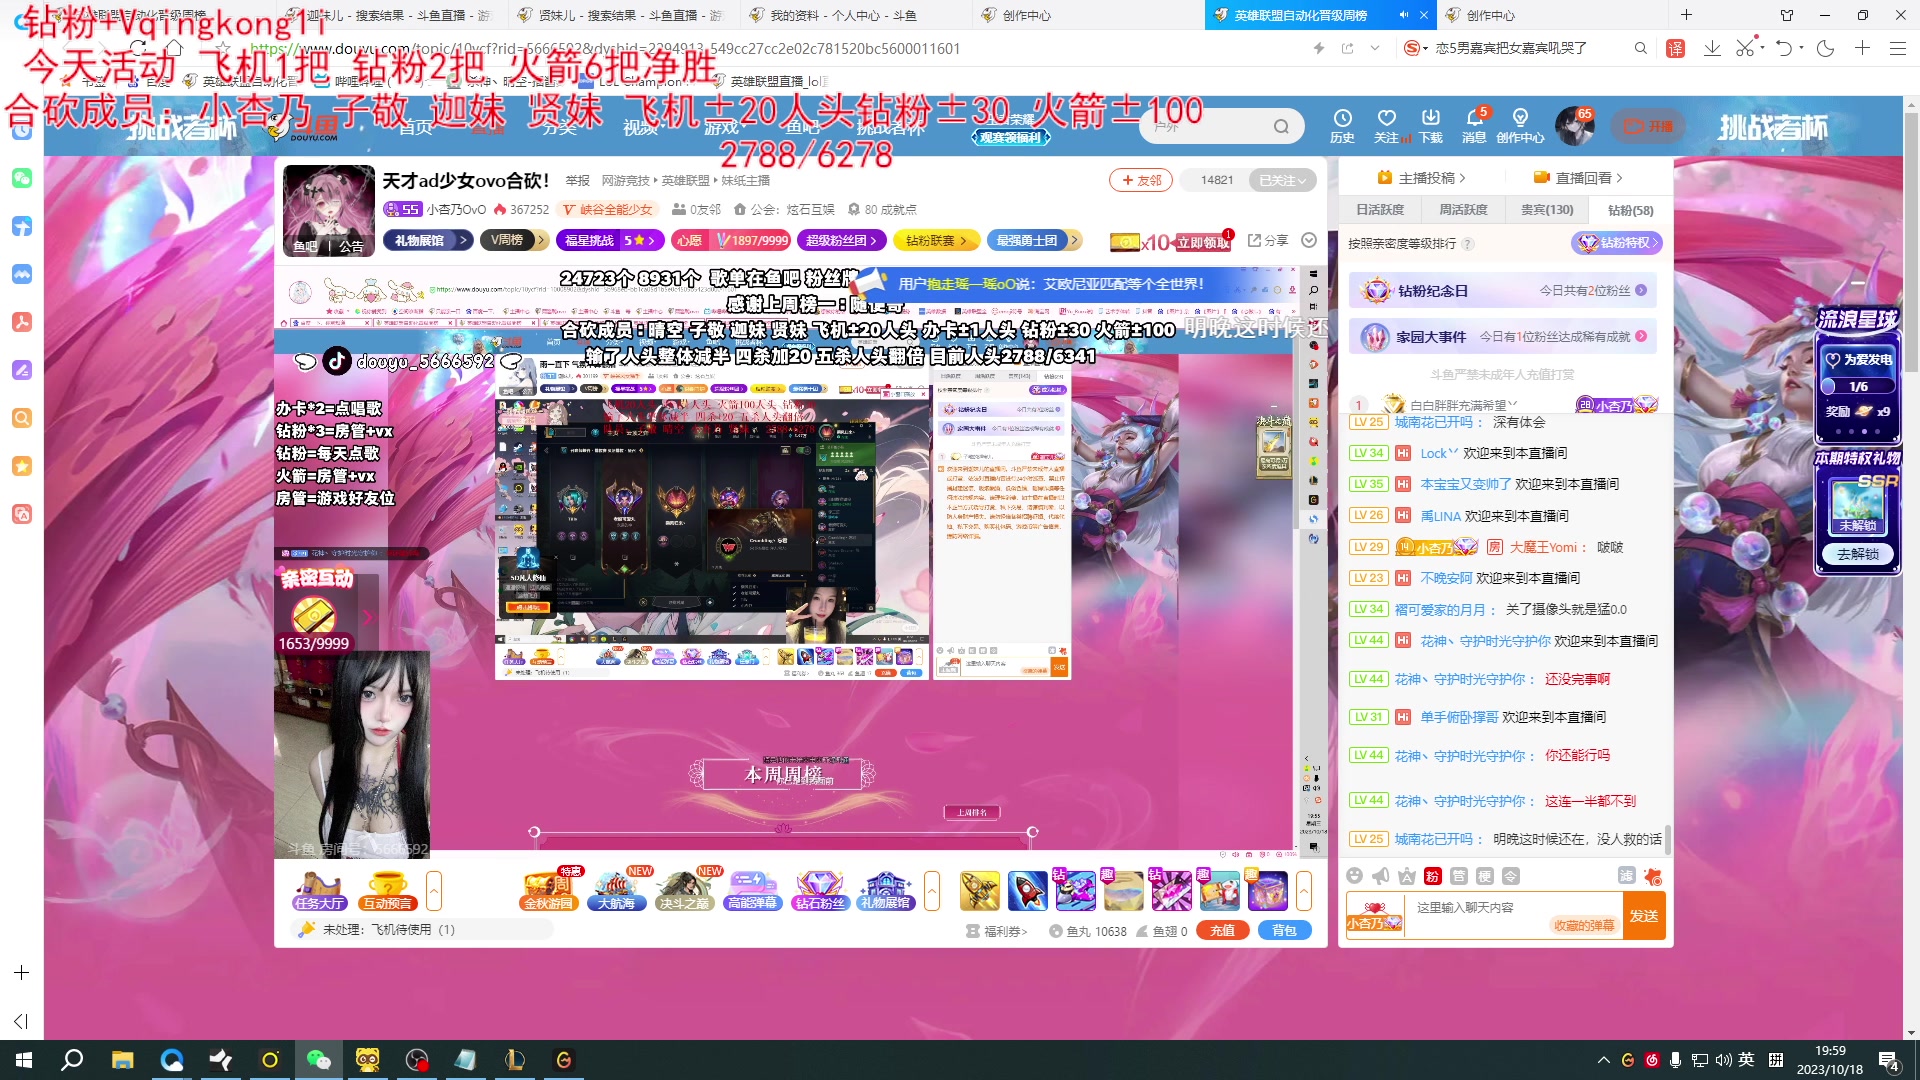Open the 礼物展馆 gift gallery icon
Screen dimensions: 1920x1080
886,890
